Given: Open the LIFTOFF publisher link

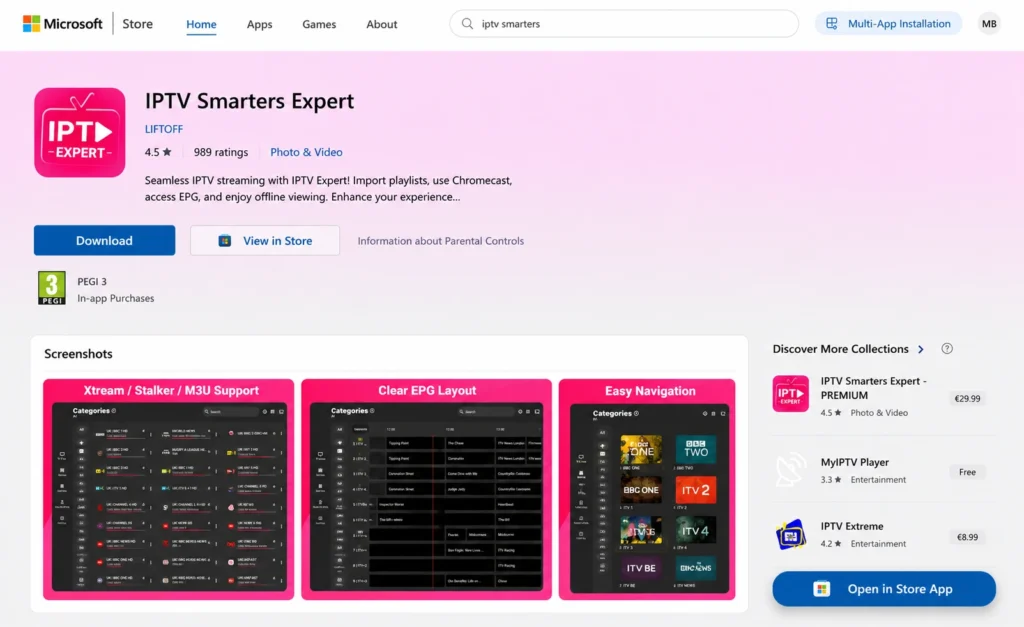Looking at the screenshot, I should [164, 129].
